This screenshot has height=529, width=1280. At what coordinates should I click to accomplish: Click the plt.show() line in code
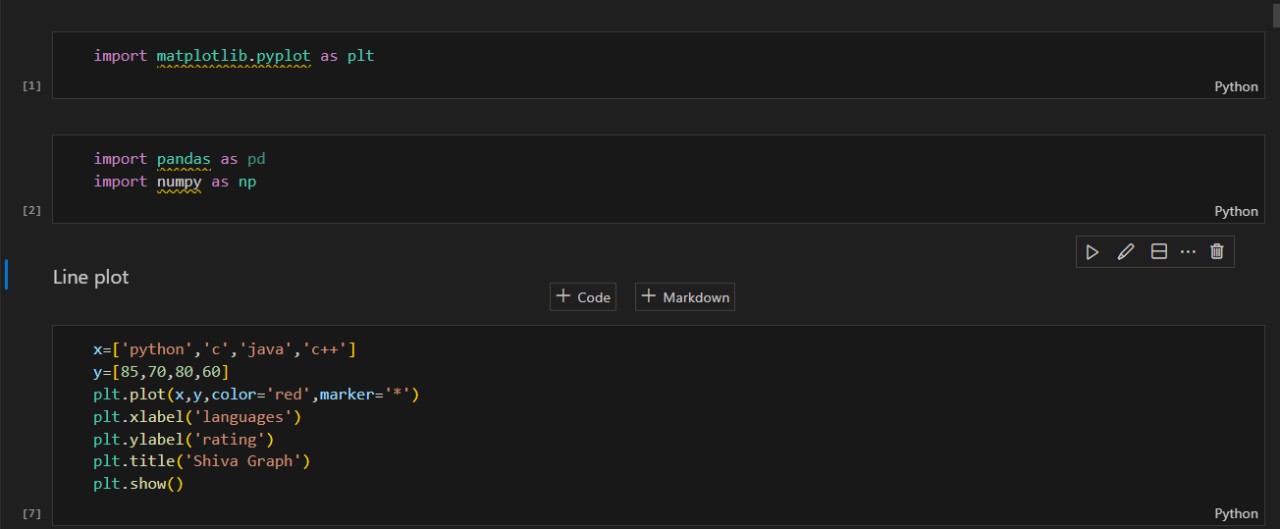[x=139, y=484]
